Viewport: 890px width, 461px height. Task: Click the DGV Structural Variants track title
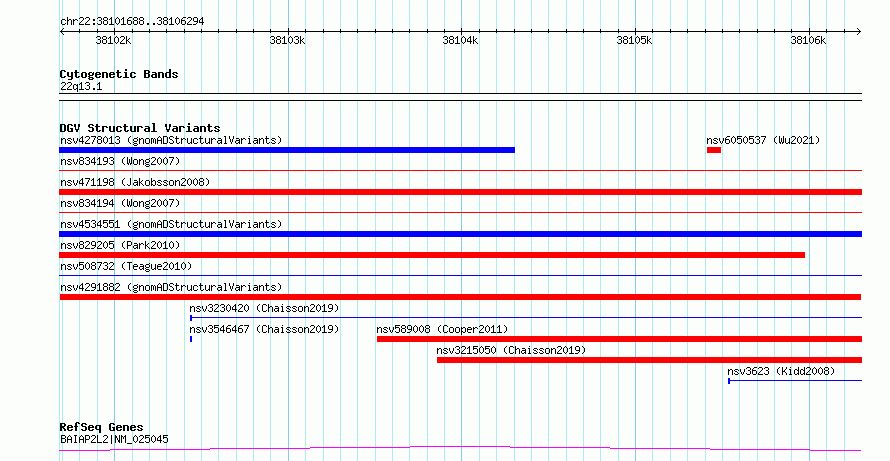click(140, 128)
